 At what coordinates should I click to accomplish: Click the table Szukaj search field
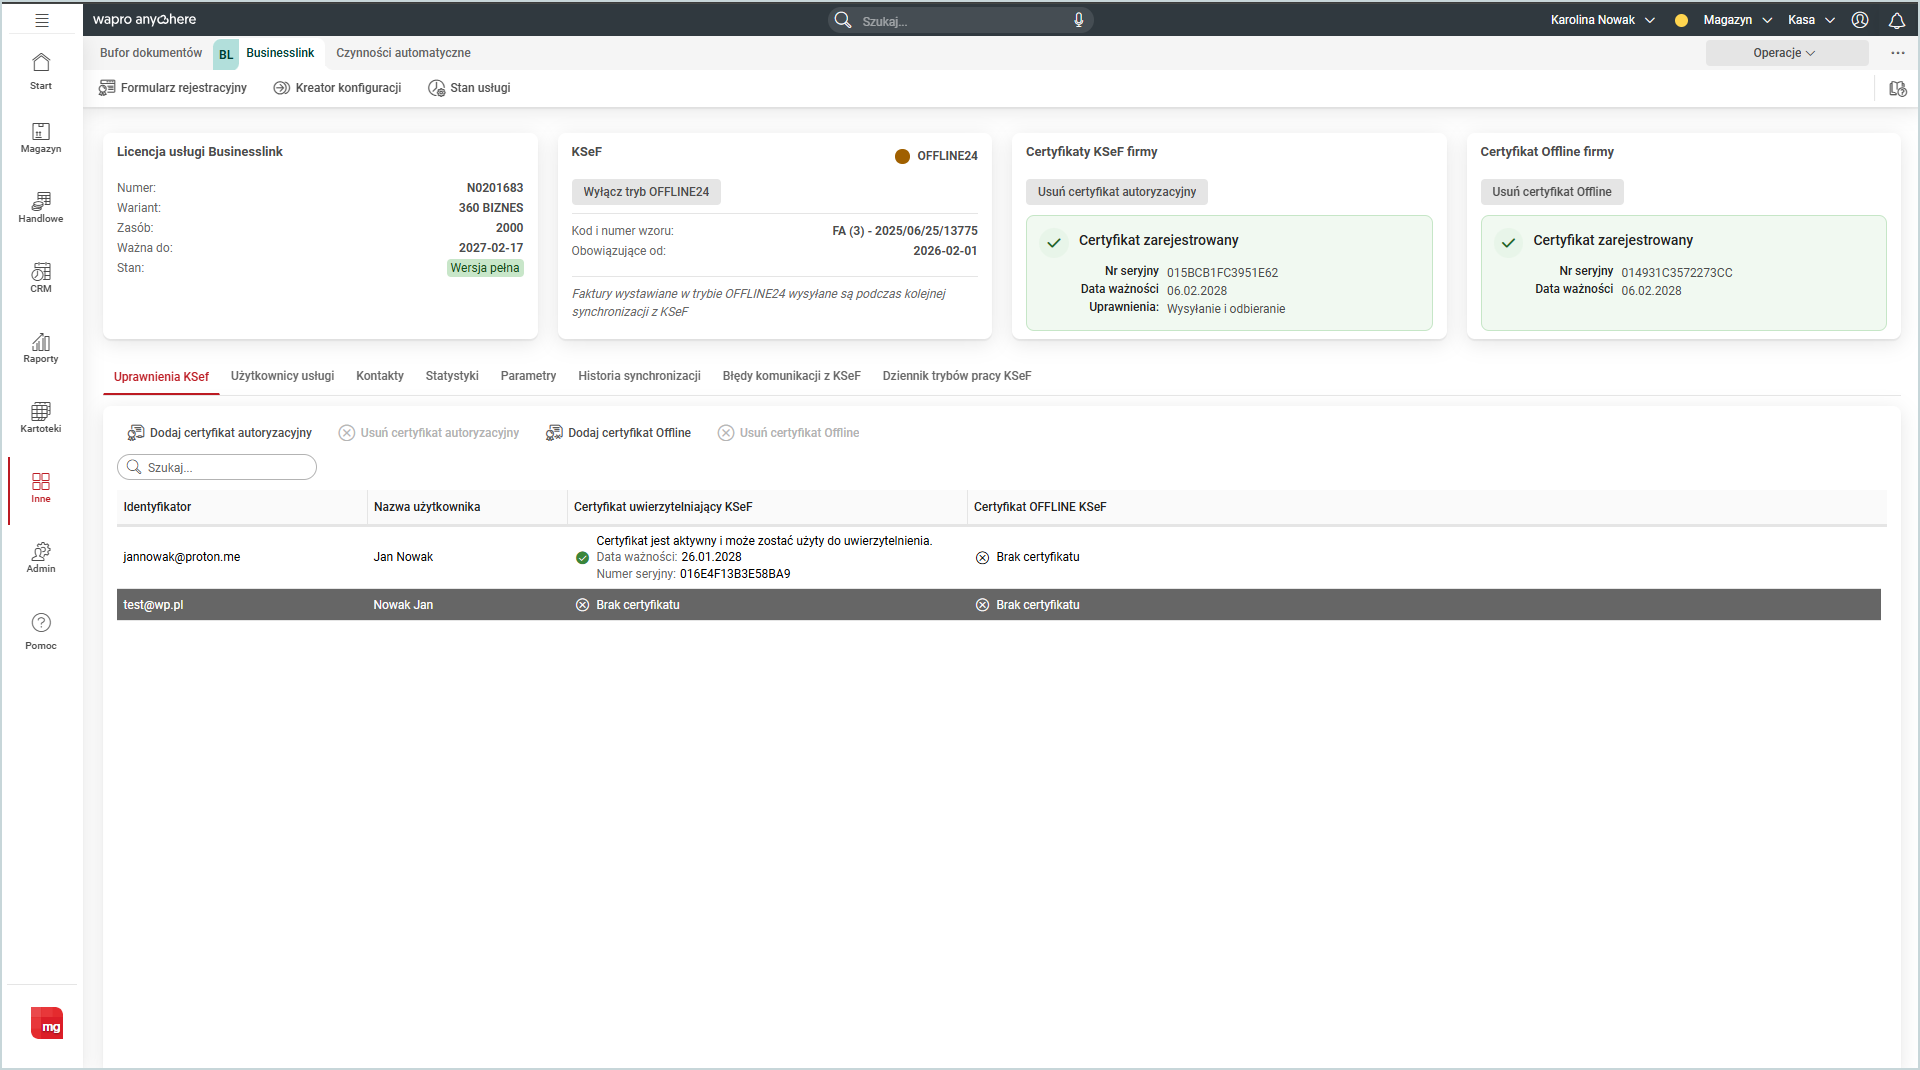pos(217,467)
